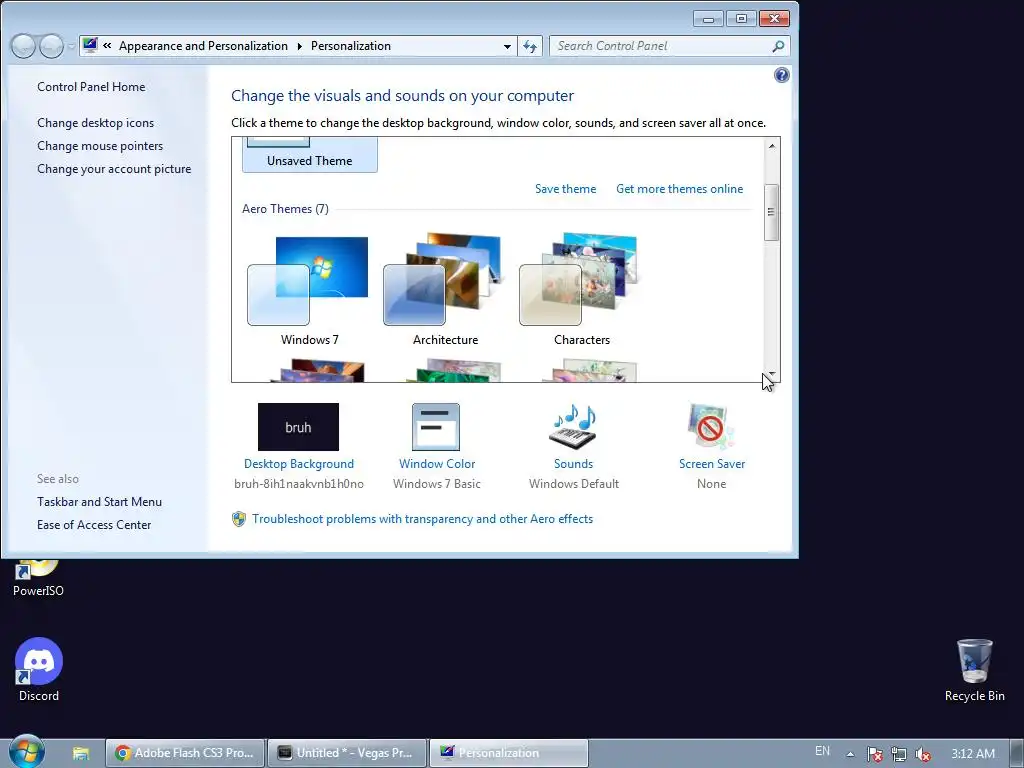Click the theme list scrollbar thumb

(x=772, y=212)
